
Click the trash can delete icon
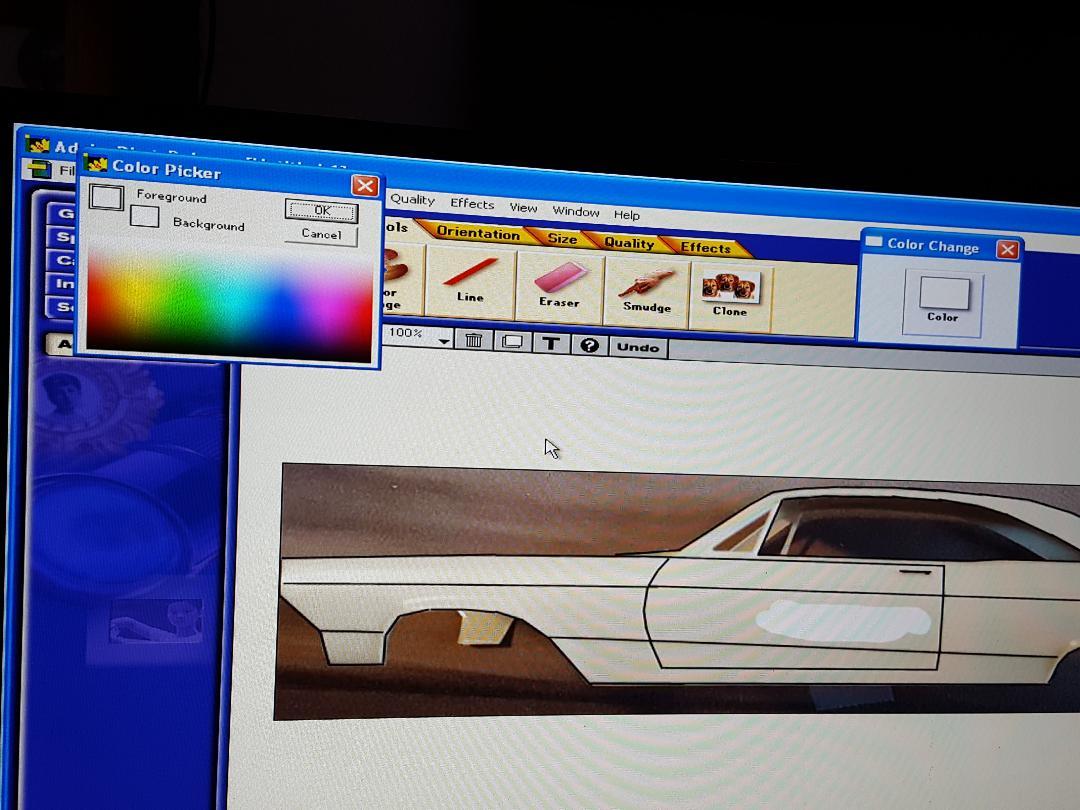tap(473, 340)
